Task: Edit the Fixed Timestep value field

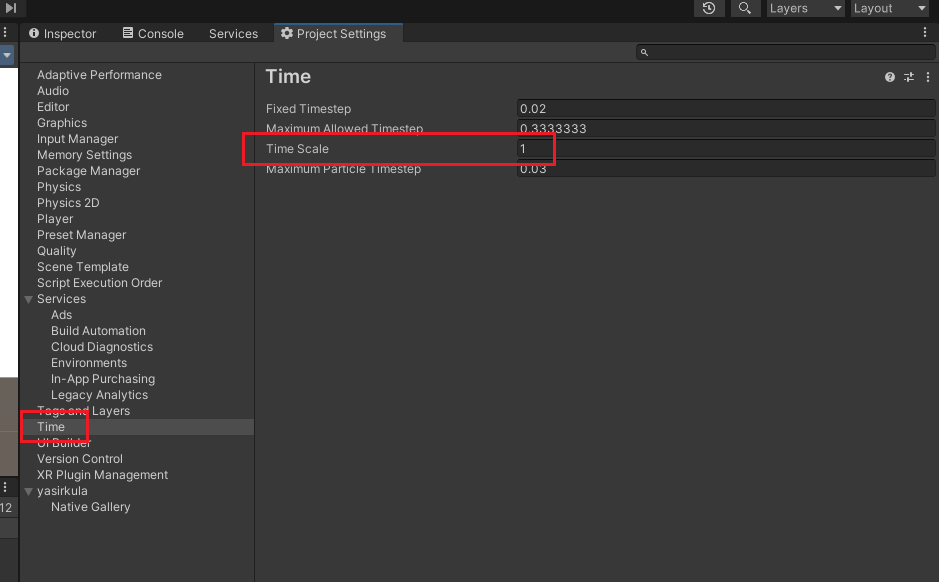Action: tap(726, 109)
